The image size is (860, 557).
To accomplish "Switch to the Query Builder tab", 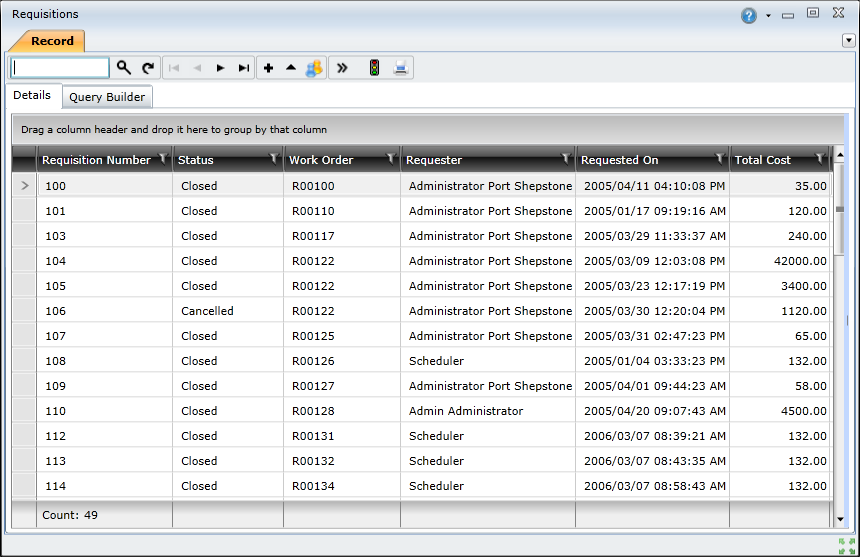I will [x=107, y=97].
